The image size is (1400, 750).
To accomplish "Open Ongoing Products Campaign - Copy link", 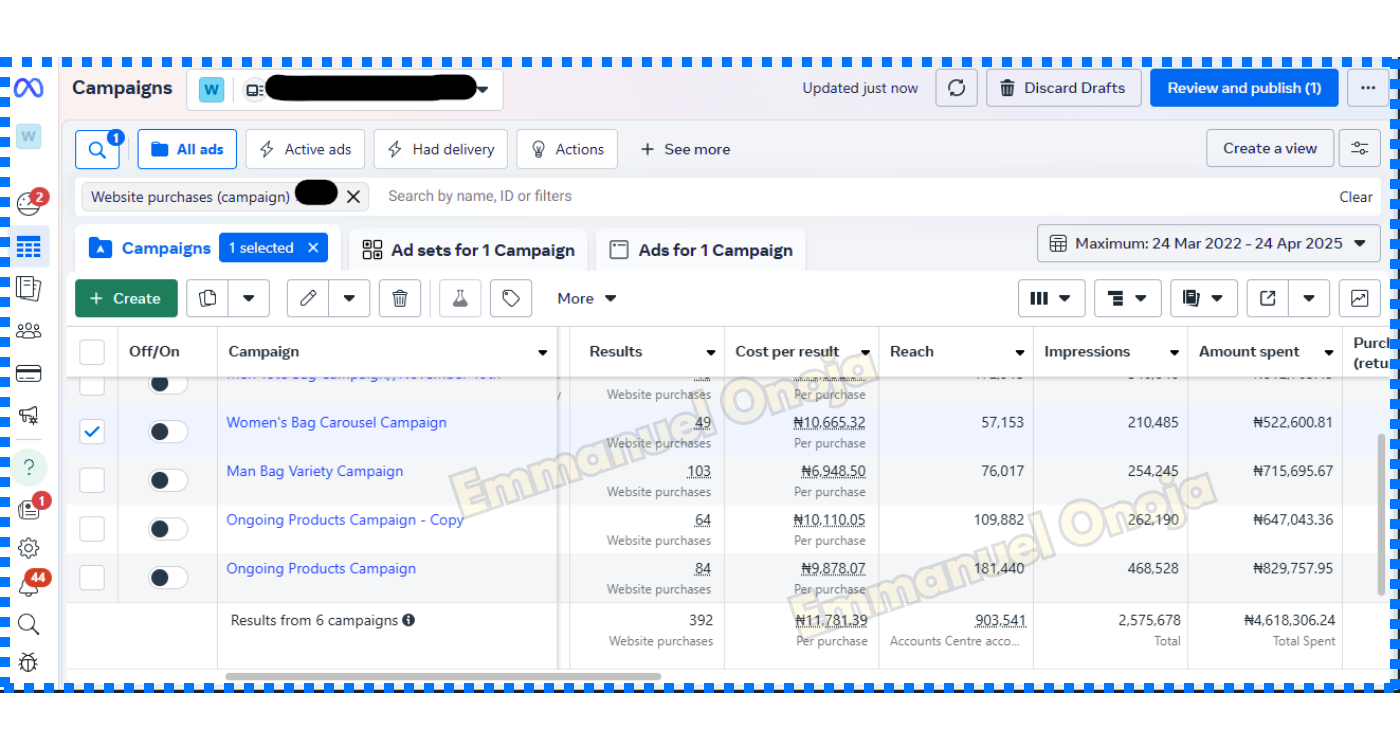I will pos(344,520).
